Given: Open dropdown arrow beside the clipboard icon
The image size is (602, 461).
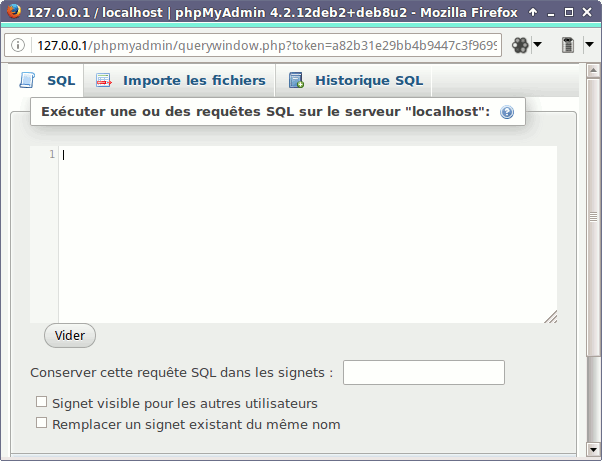Looking at the screenshot, I should [x=589, y=45].
